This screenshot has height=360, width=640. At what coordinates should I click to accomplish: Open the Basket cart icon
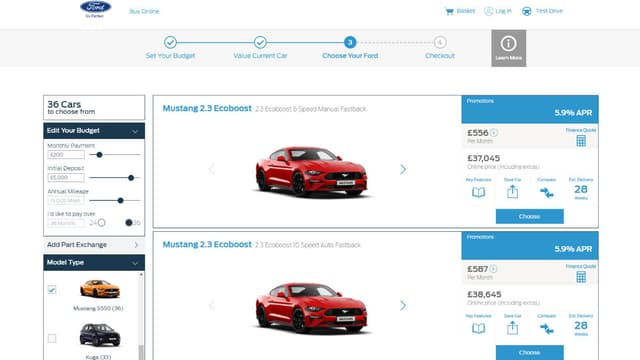449,11
